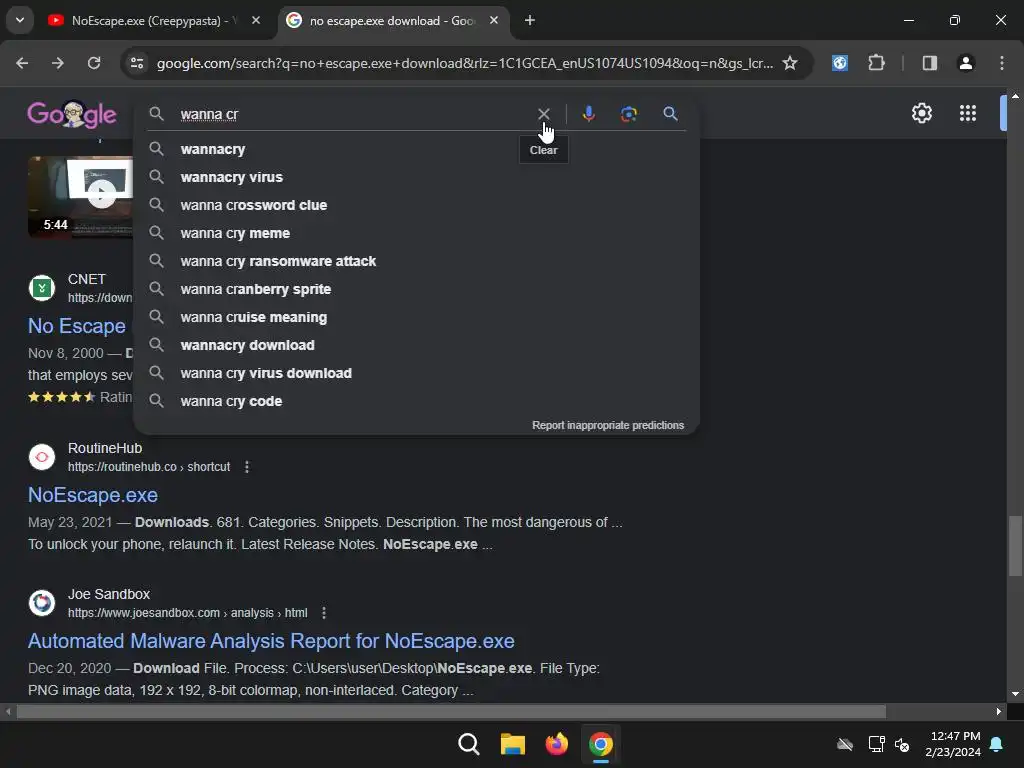1024x768 pixels.
Task: Open Google Lens image search
Action: 629,114
